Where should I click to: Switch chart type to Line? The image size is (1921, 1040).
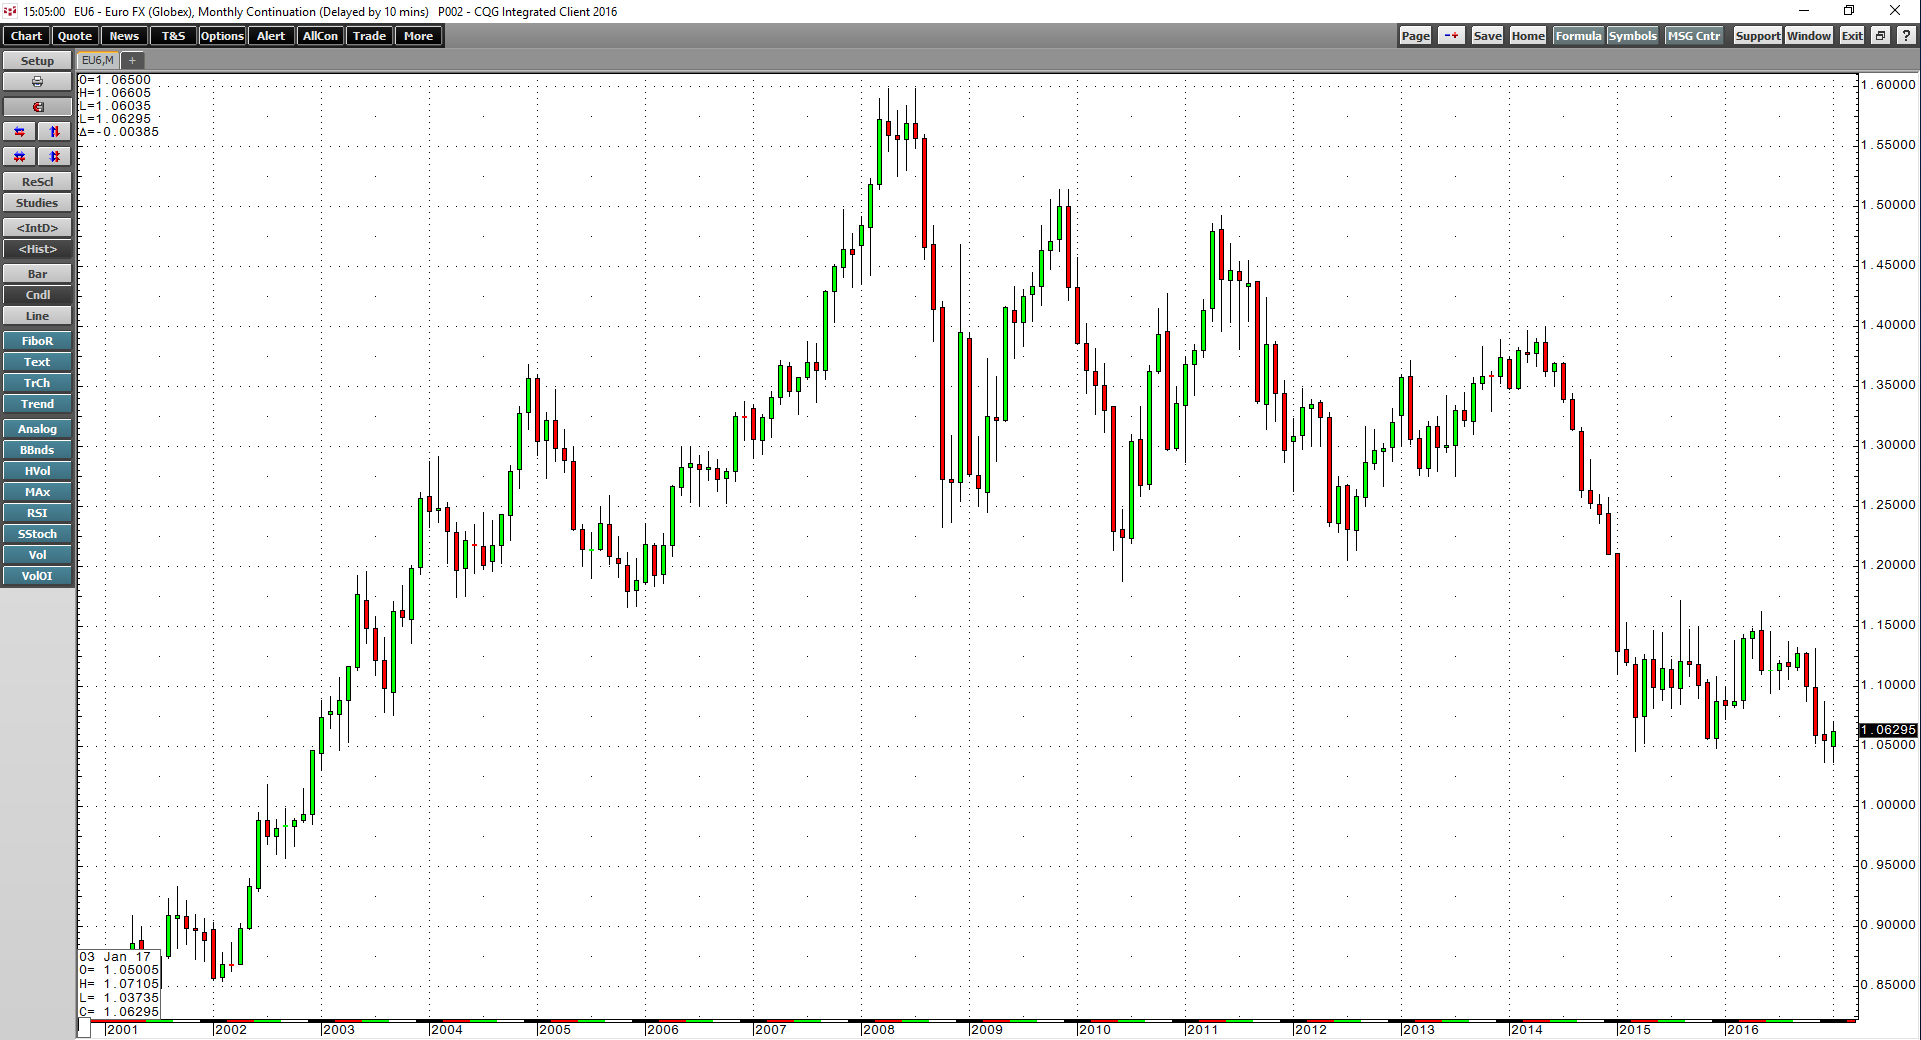coord(37,316)
